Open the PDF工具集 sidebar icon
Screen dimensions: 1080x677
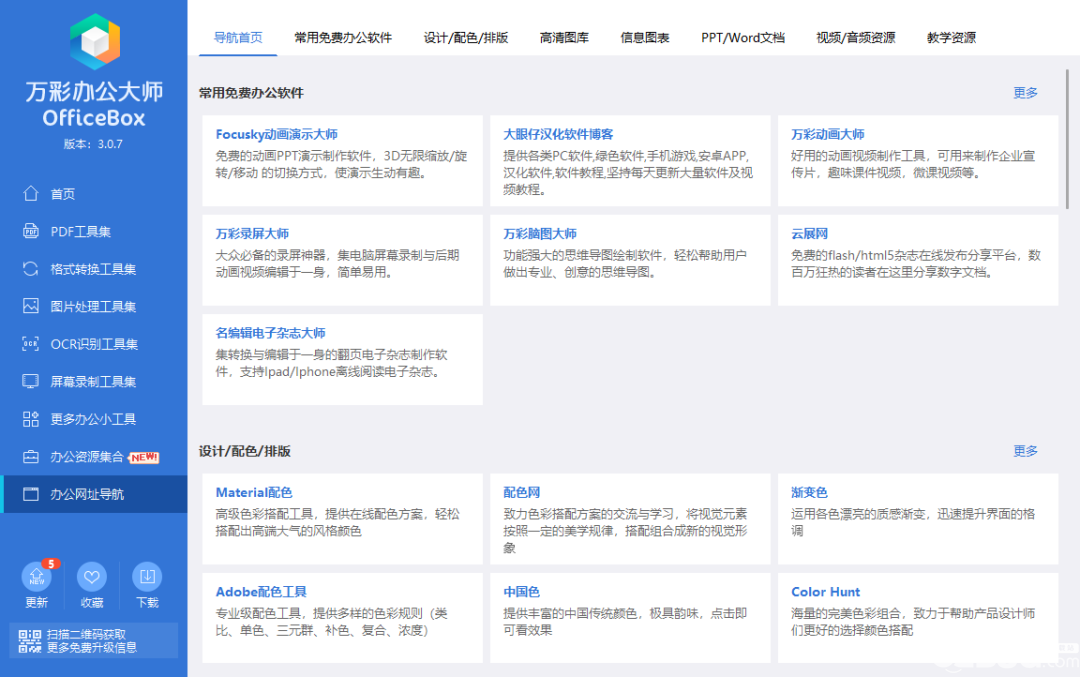point(31,232)
